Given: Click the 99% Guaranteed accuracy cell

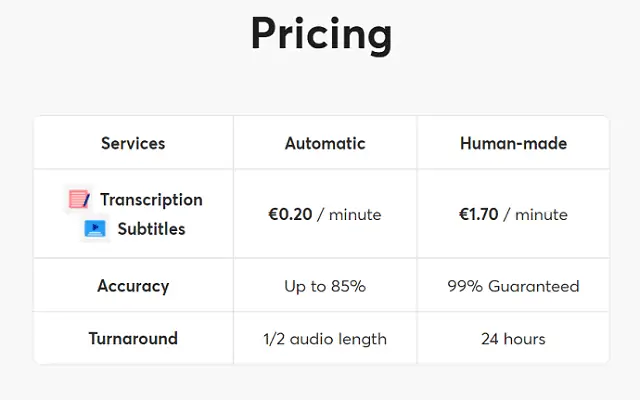Looking at the screenshot, I should [x=513, y=286].
